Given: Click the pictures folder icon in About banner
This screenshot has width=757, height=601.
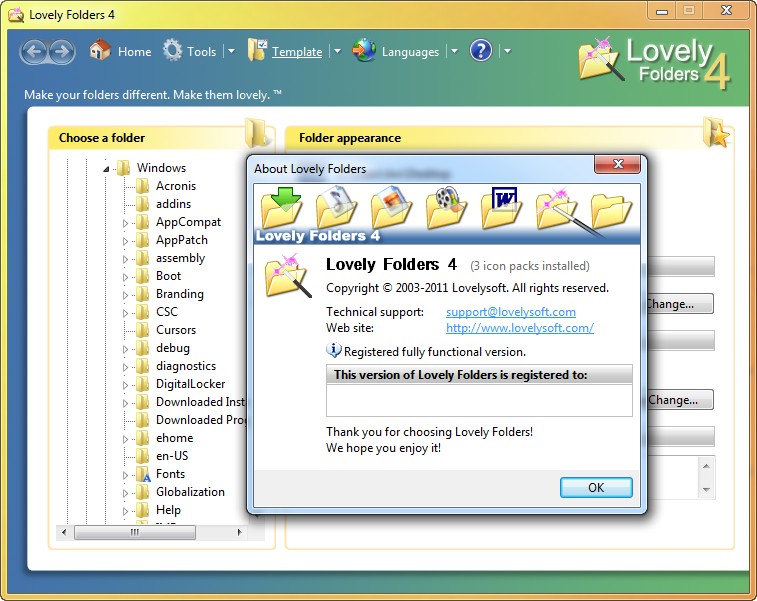Looking at the screenshot, I should coord(392,208).
